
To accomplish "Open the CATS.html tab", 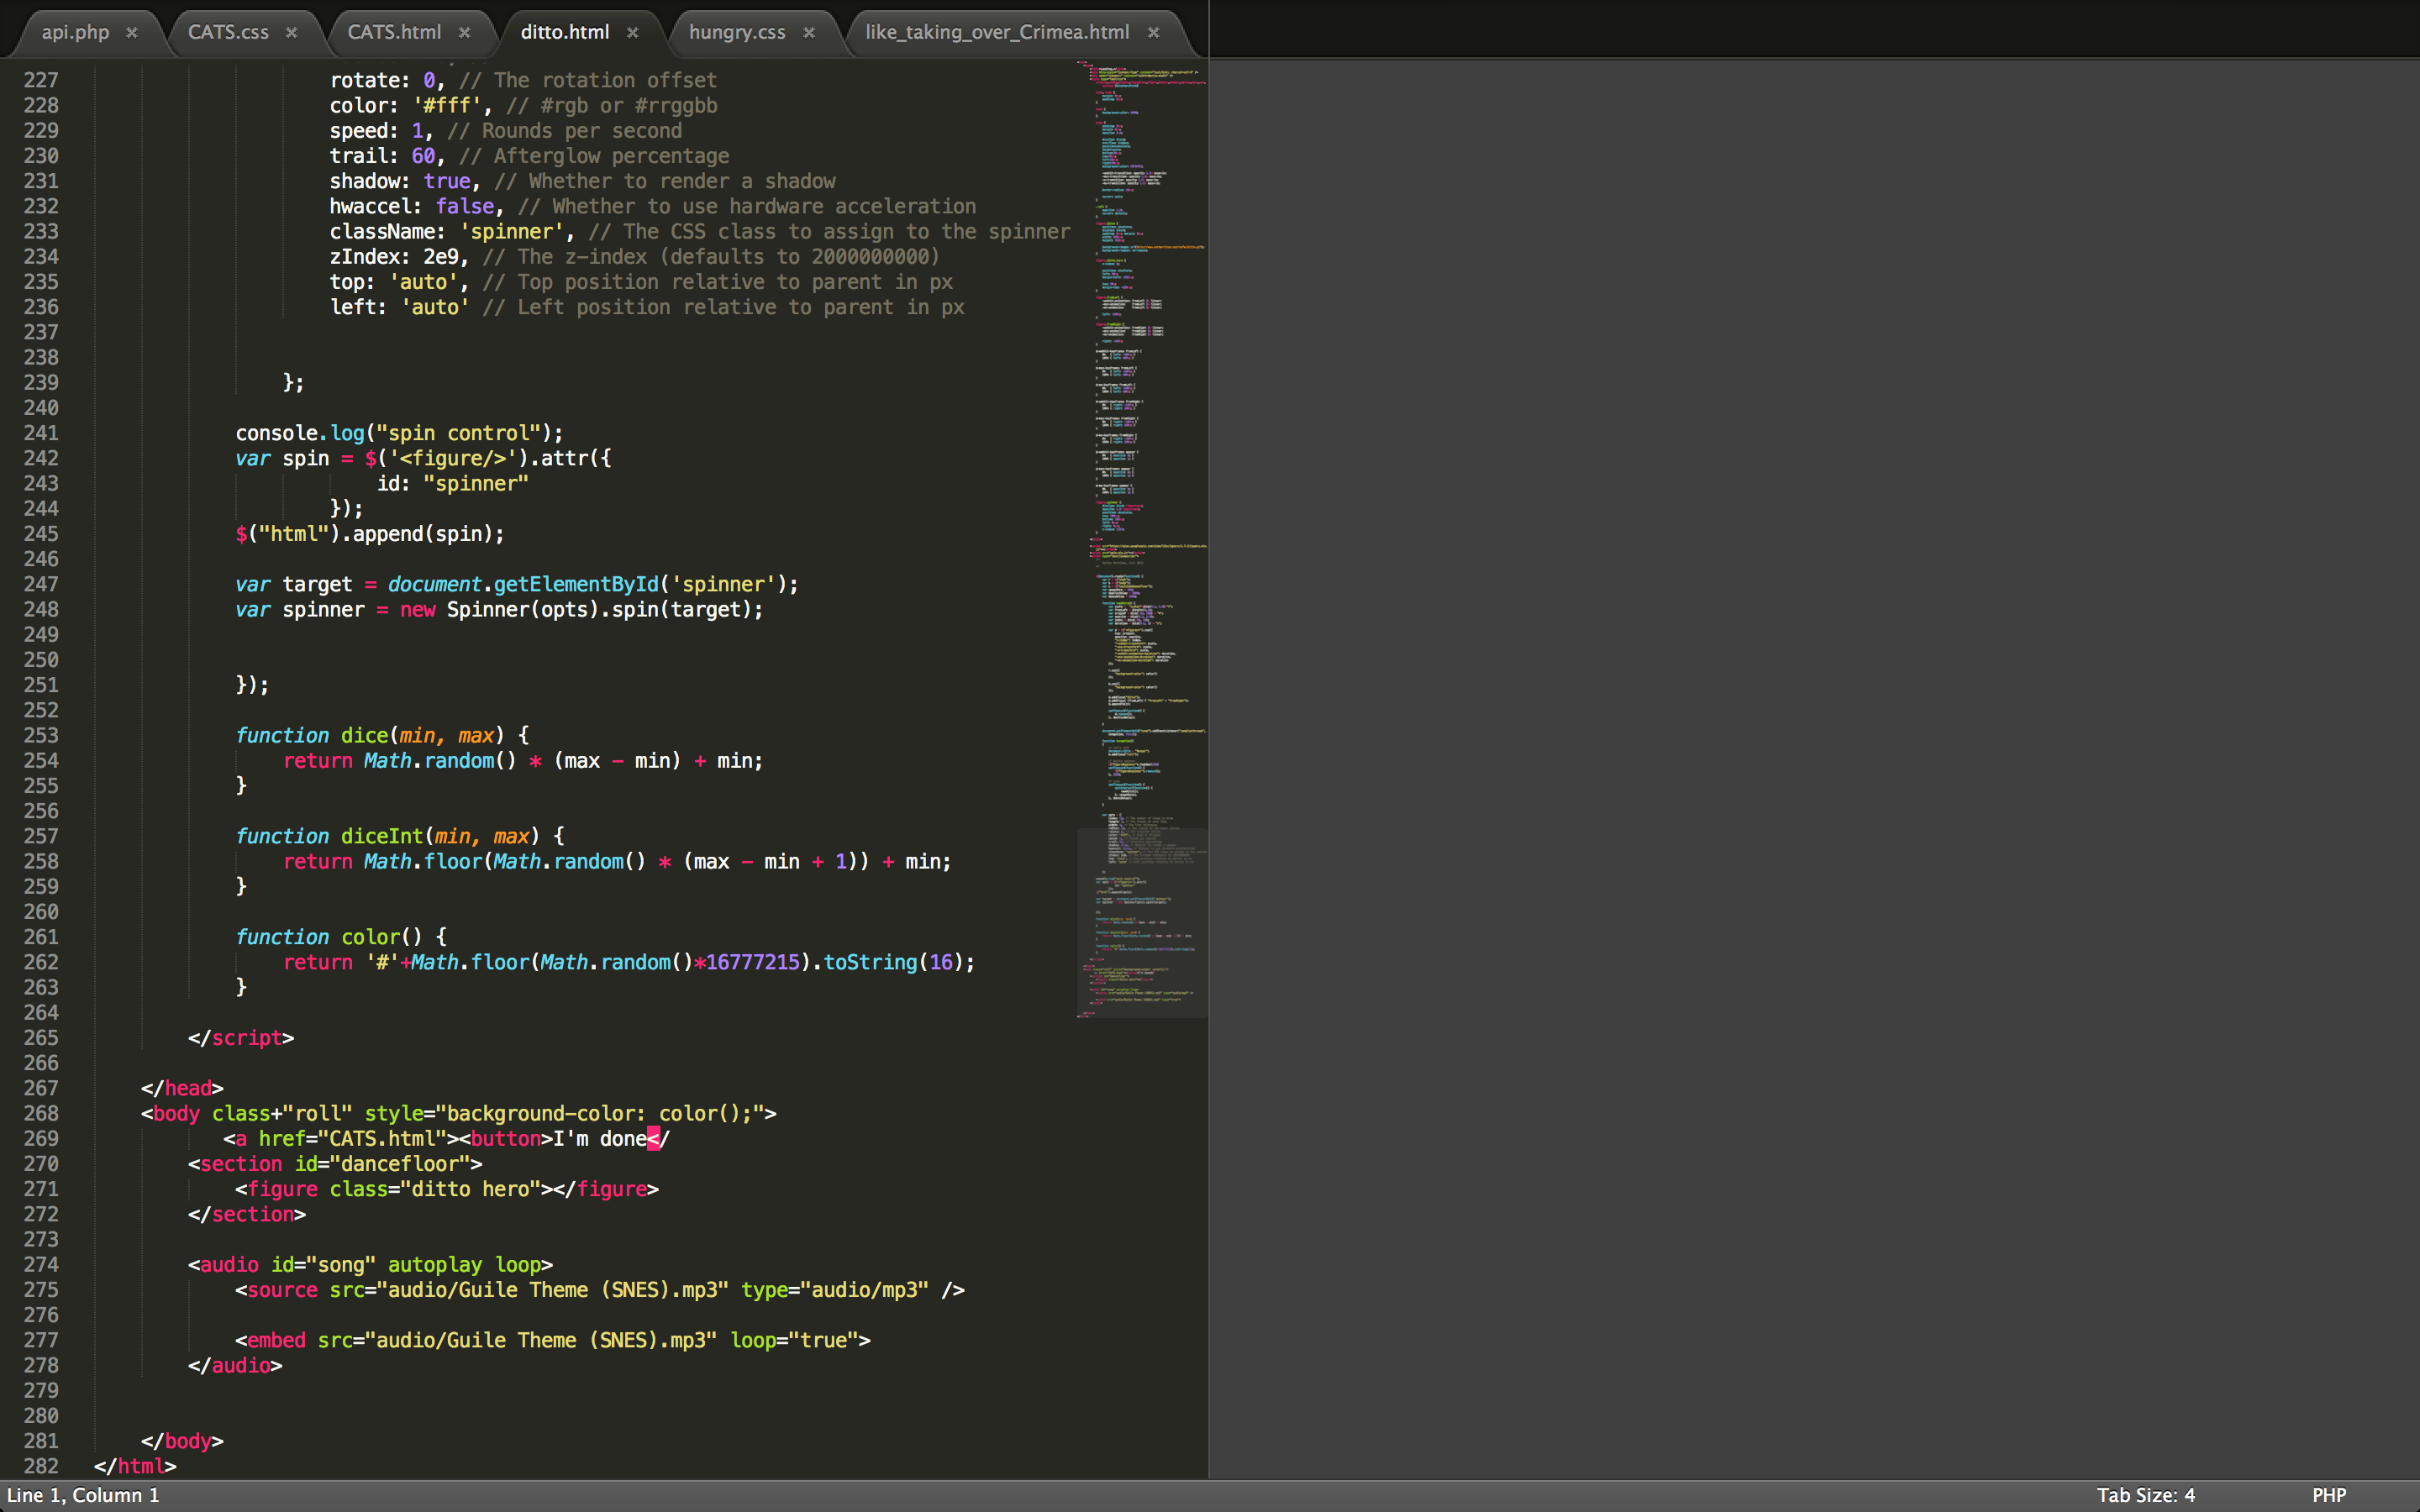I will (394, 32).
